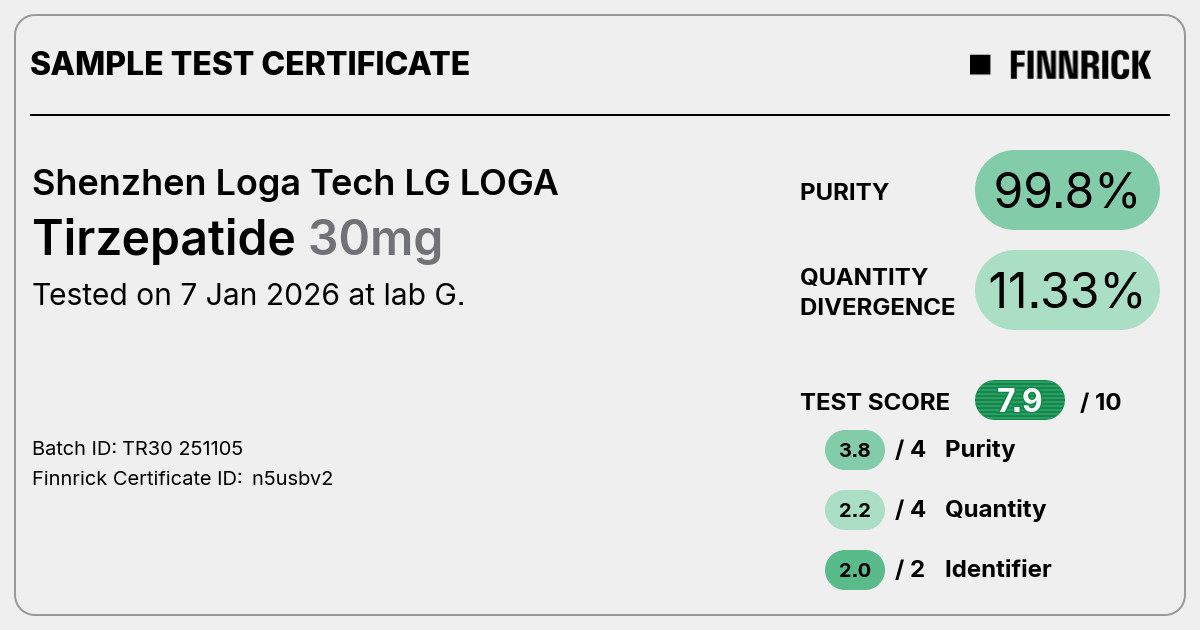Click the Finnrick black square logo icon
Viewport: 1200px width, 630px height.
point(980,65)
